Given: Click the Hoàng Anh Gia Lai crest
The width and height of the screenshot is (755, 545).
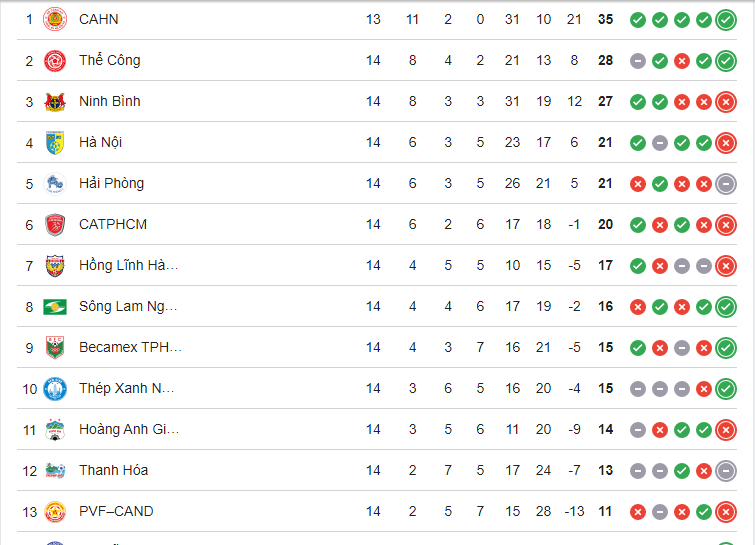Looking at the screenshot, I should coord(55,429).
